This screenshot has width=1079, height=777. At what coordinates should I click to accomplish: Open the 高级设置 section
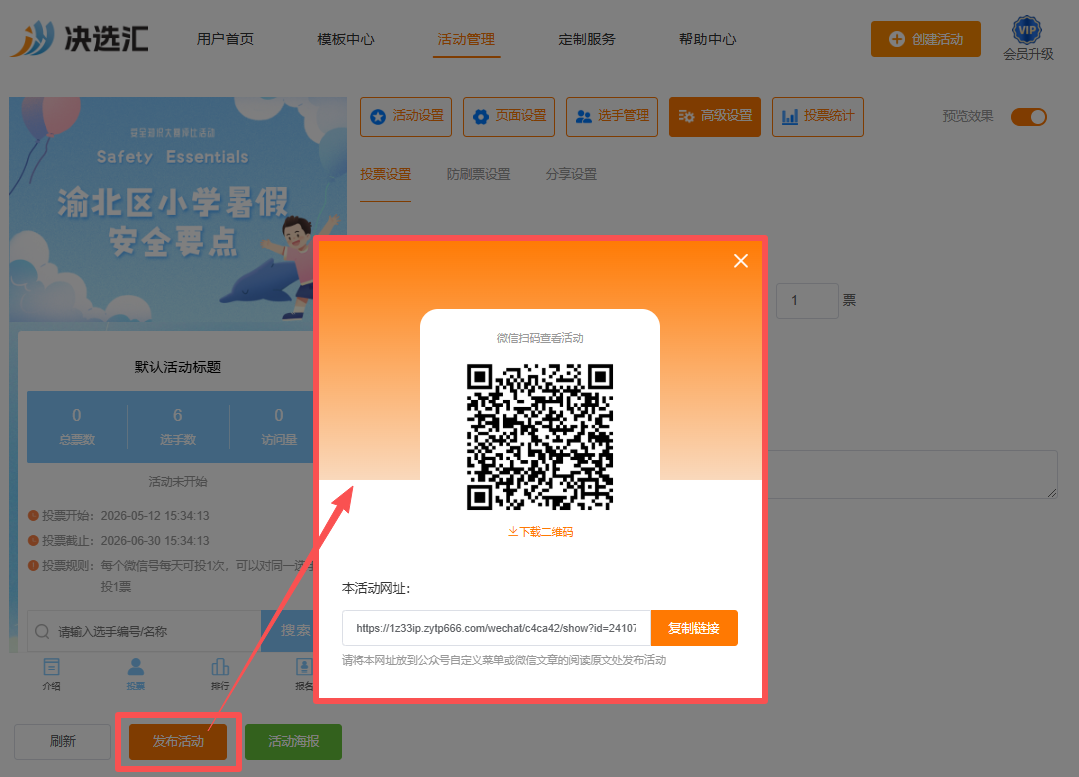715,117
